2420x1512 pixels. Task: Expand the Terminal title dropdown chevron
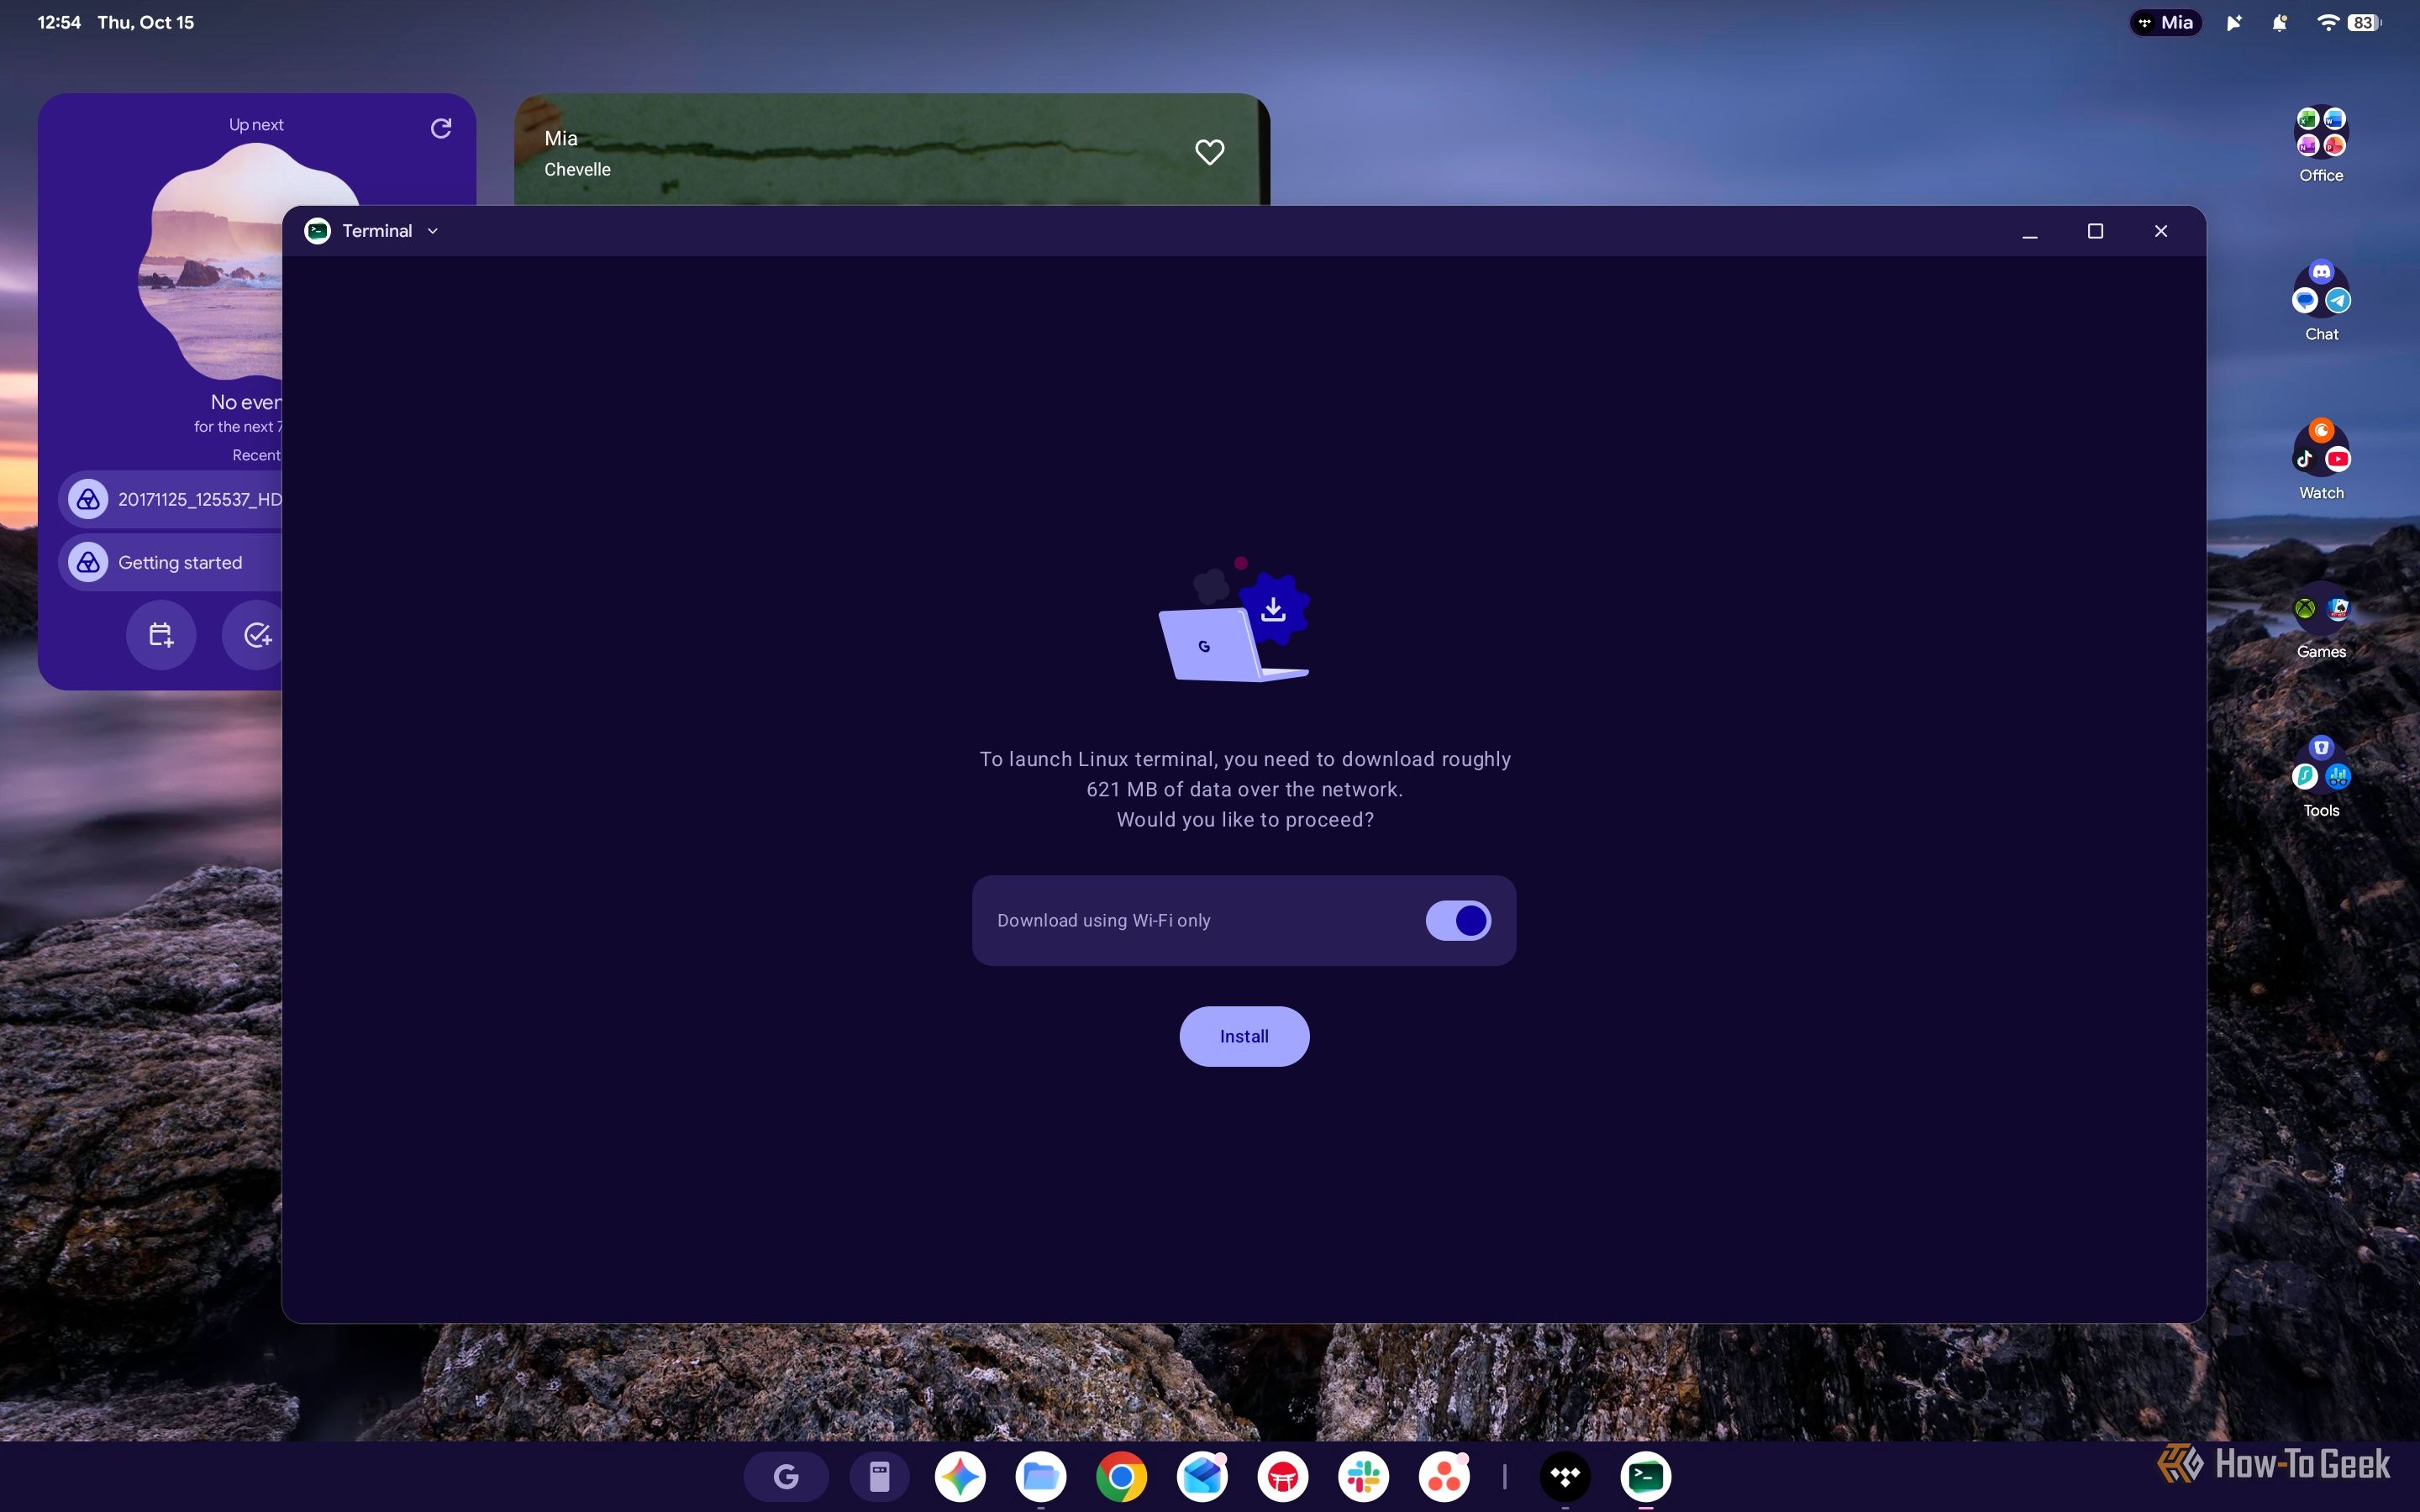tap(433, 231)
